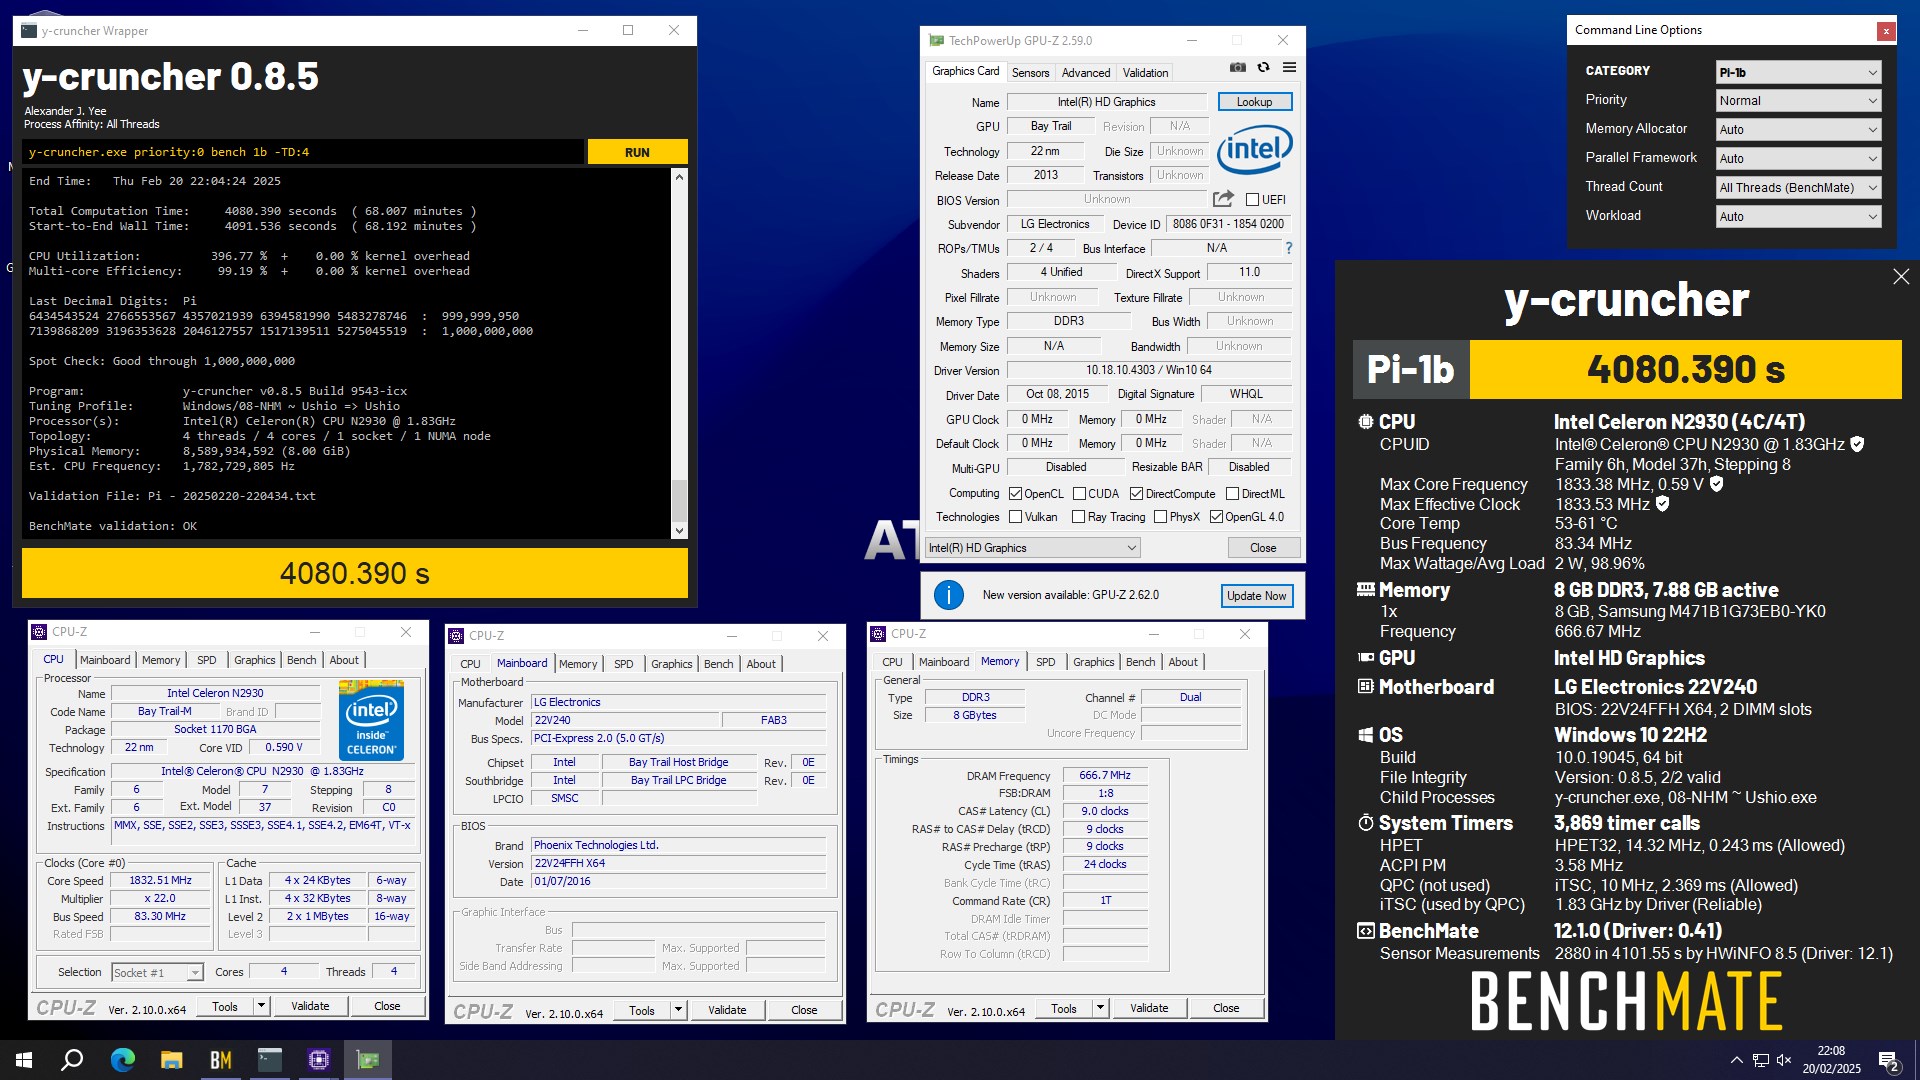Image resolution: width=1920 pixels, height=1080 pixels.
Task: Open SPD tab in CPU-Z CPU window
Action: pyautogui.click(x=207, y=660)
